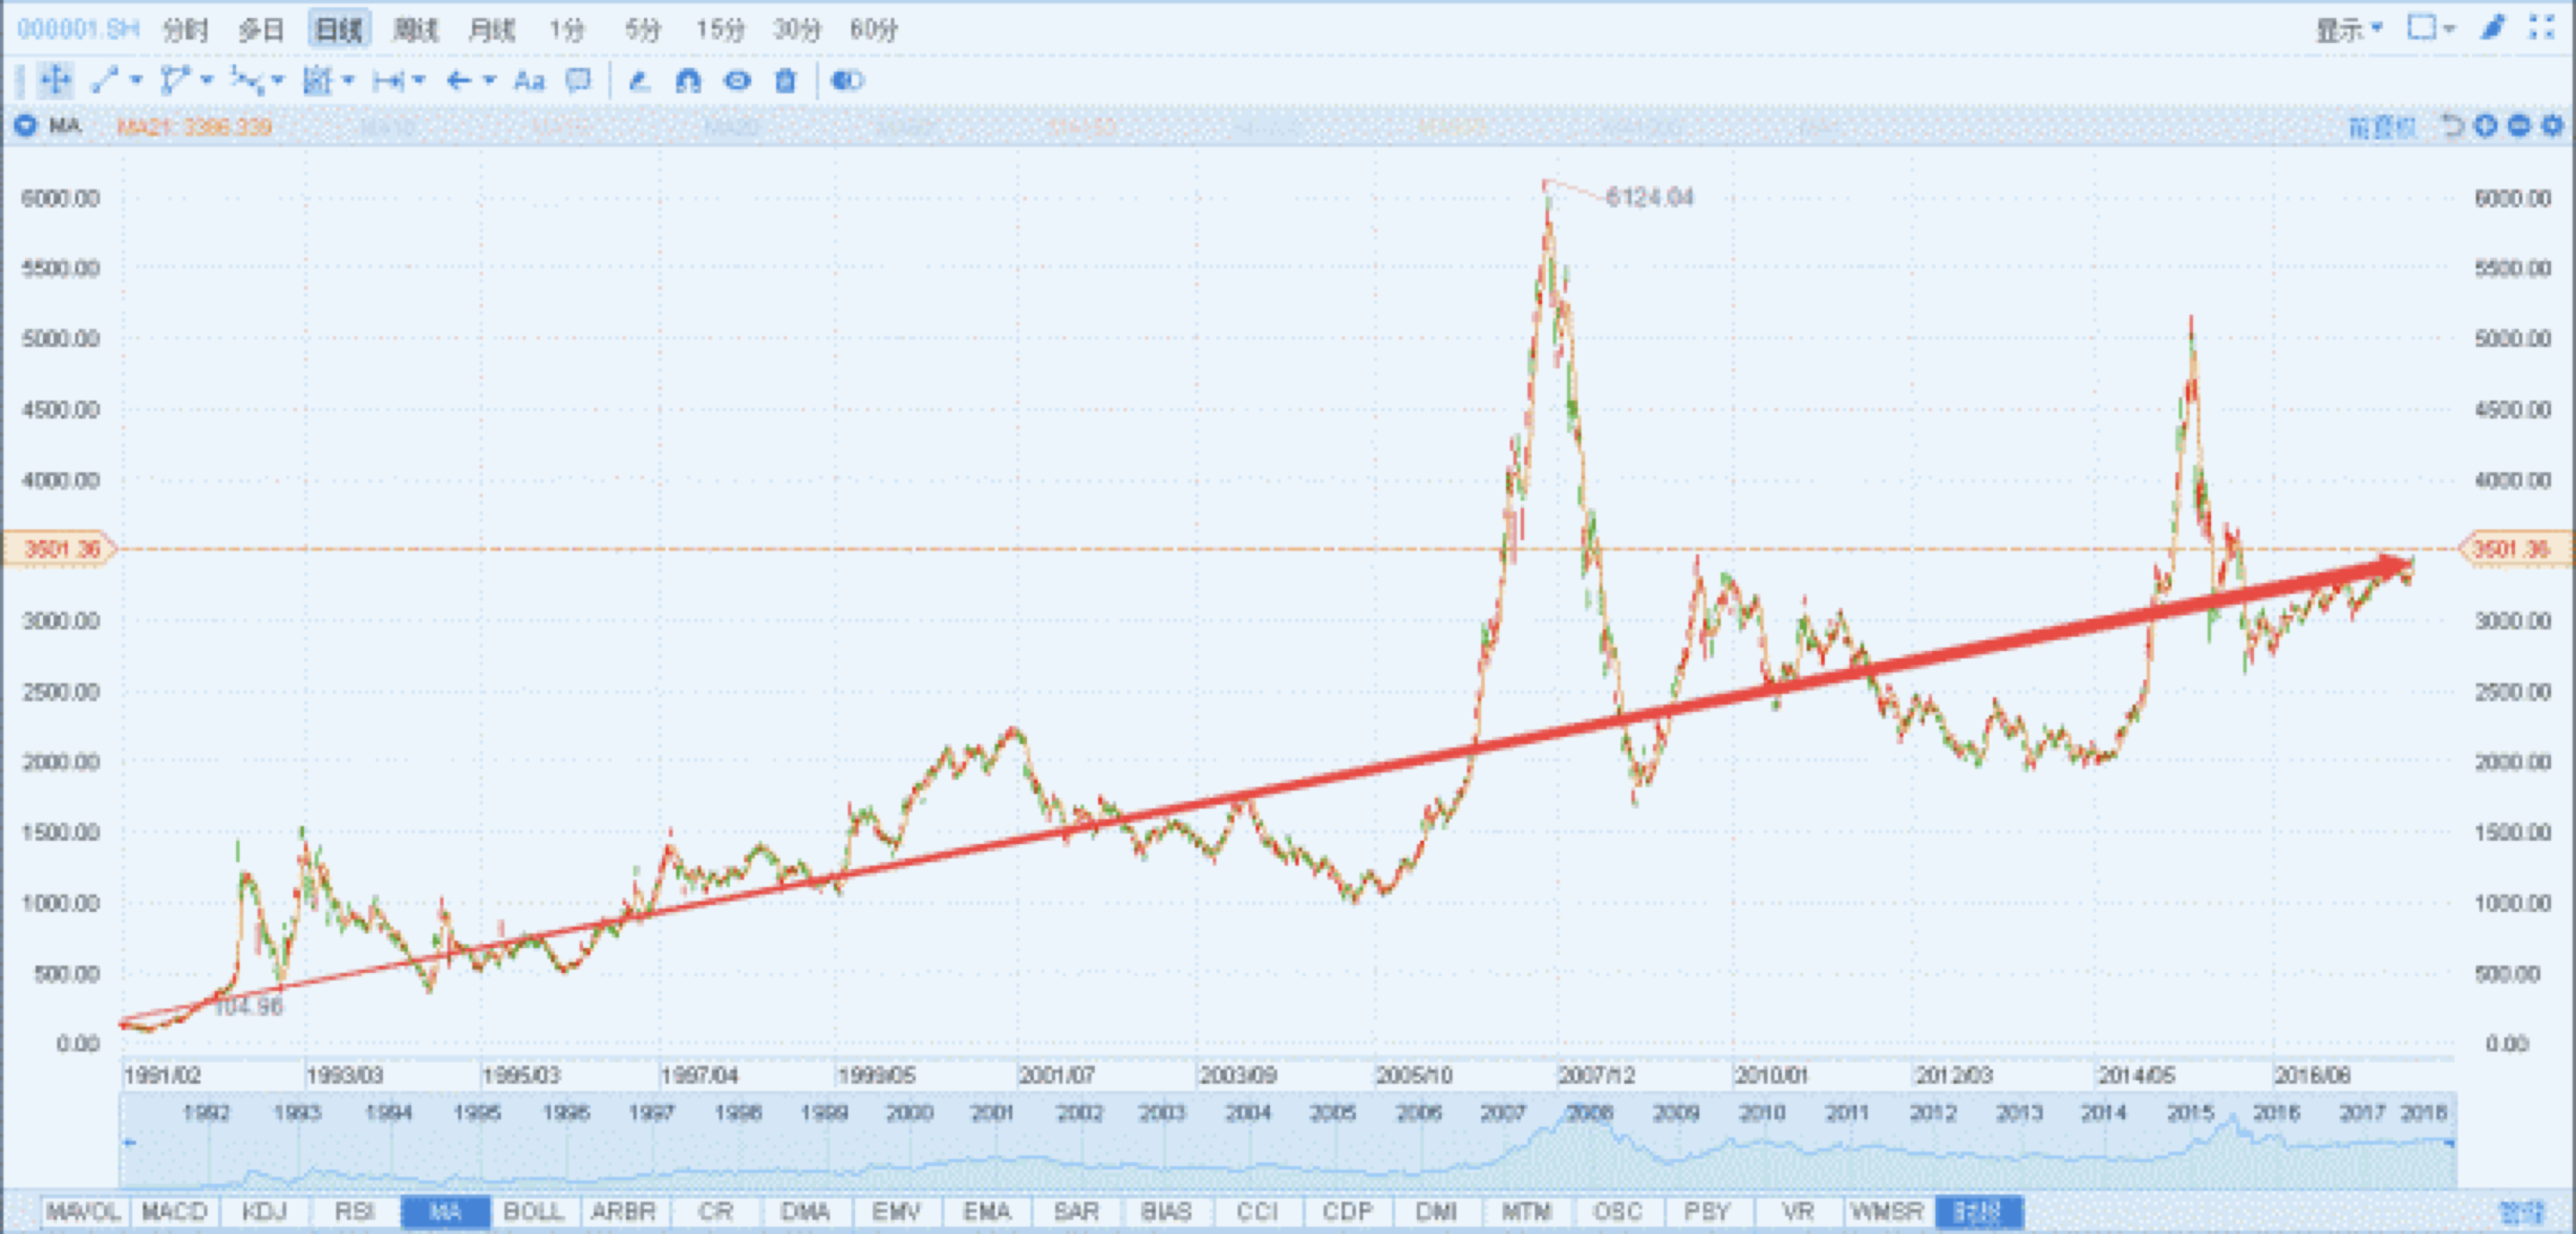2576x1234 pixels.
Task: Click the timeline navigator right handle
Action: pos(2448,1142)
